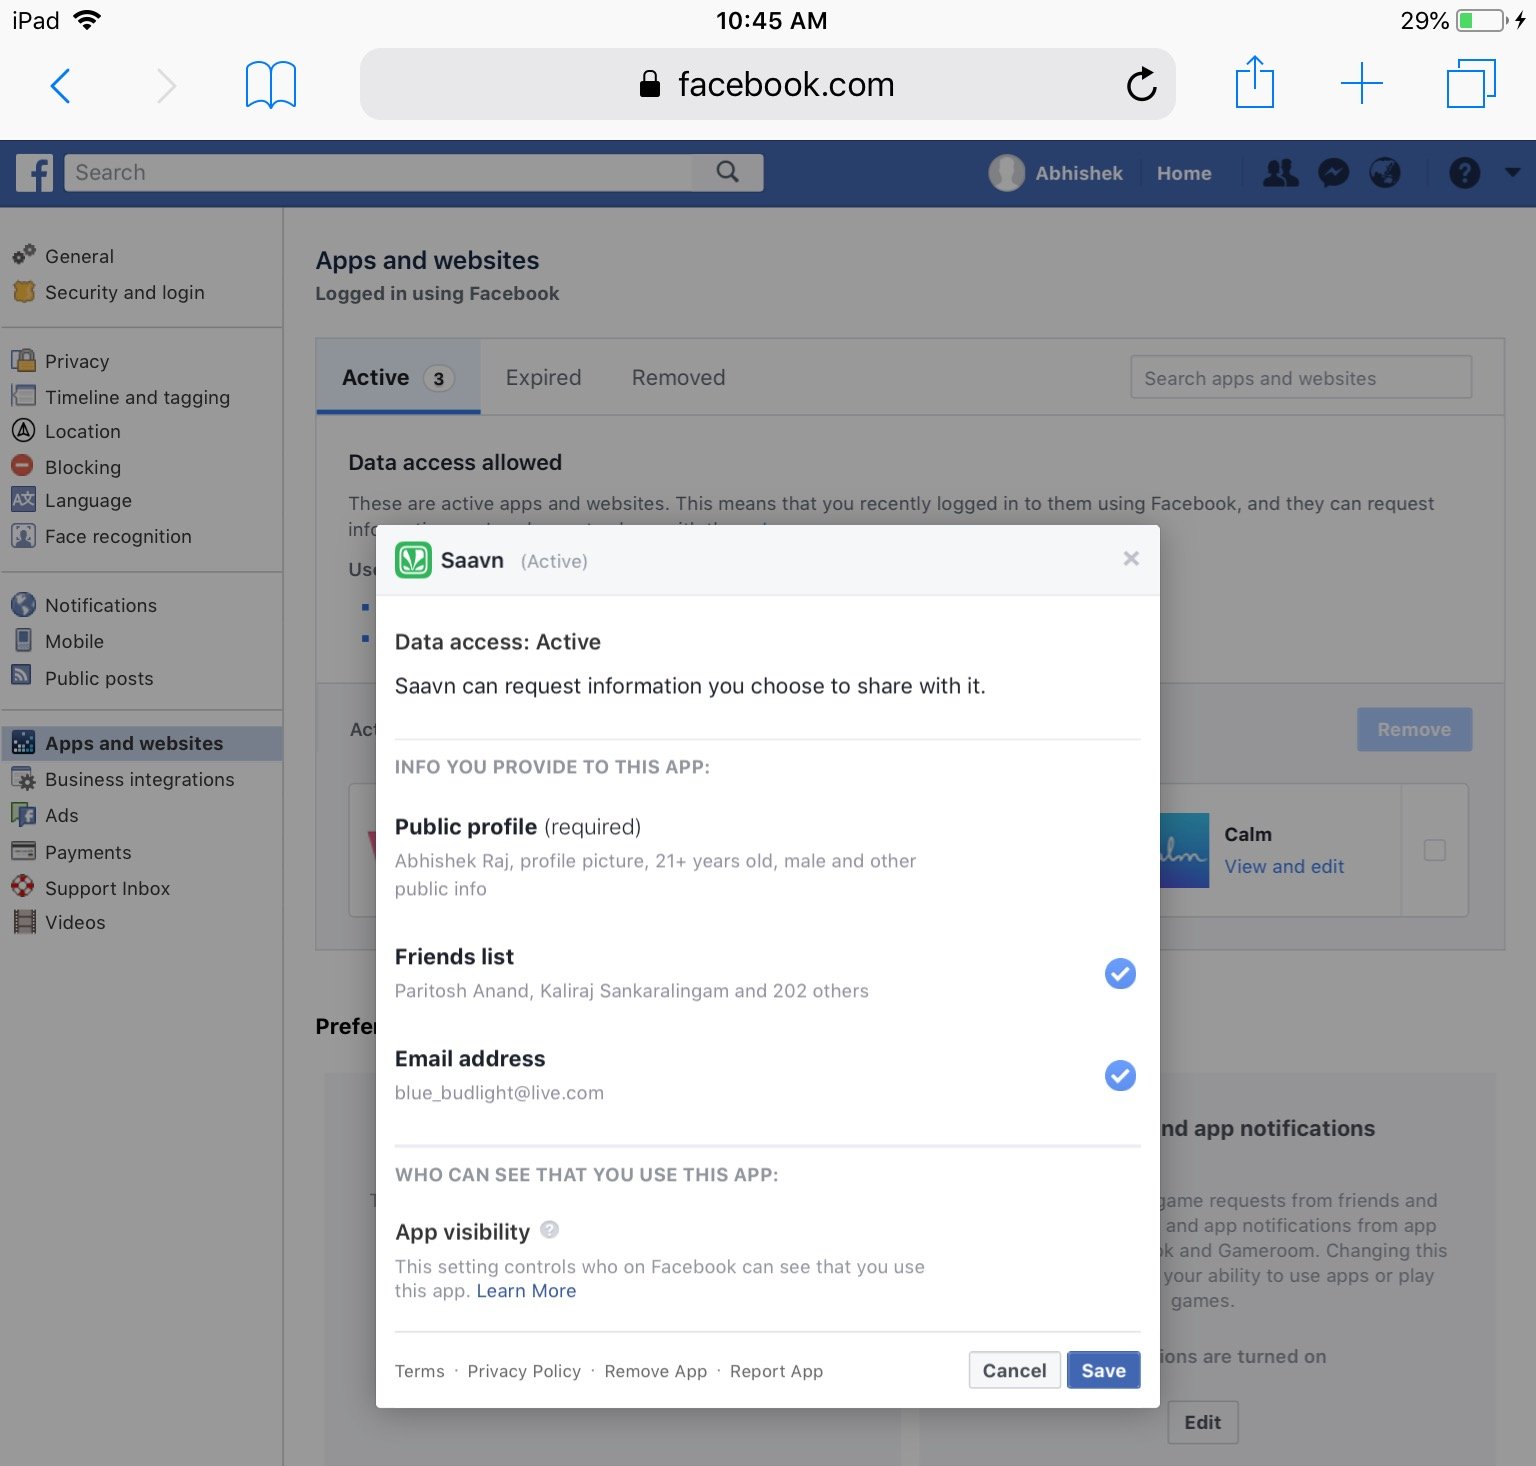
Task: Click the Safari bookmarks icon
Action: coord(270,84)
